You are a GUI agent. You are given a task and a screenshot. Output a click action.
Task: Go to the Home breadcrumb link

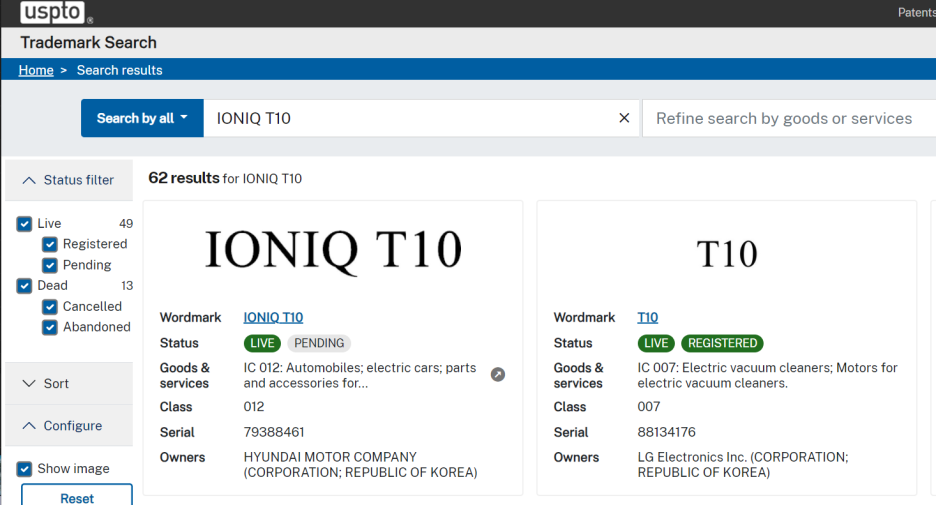36,70
